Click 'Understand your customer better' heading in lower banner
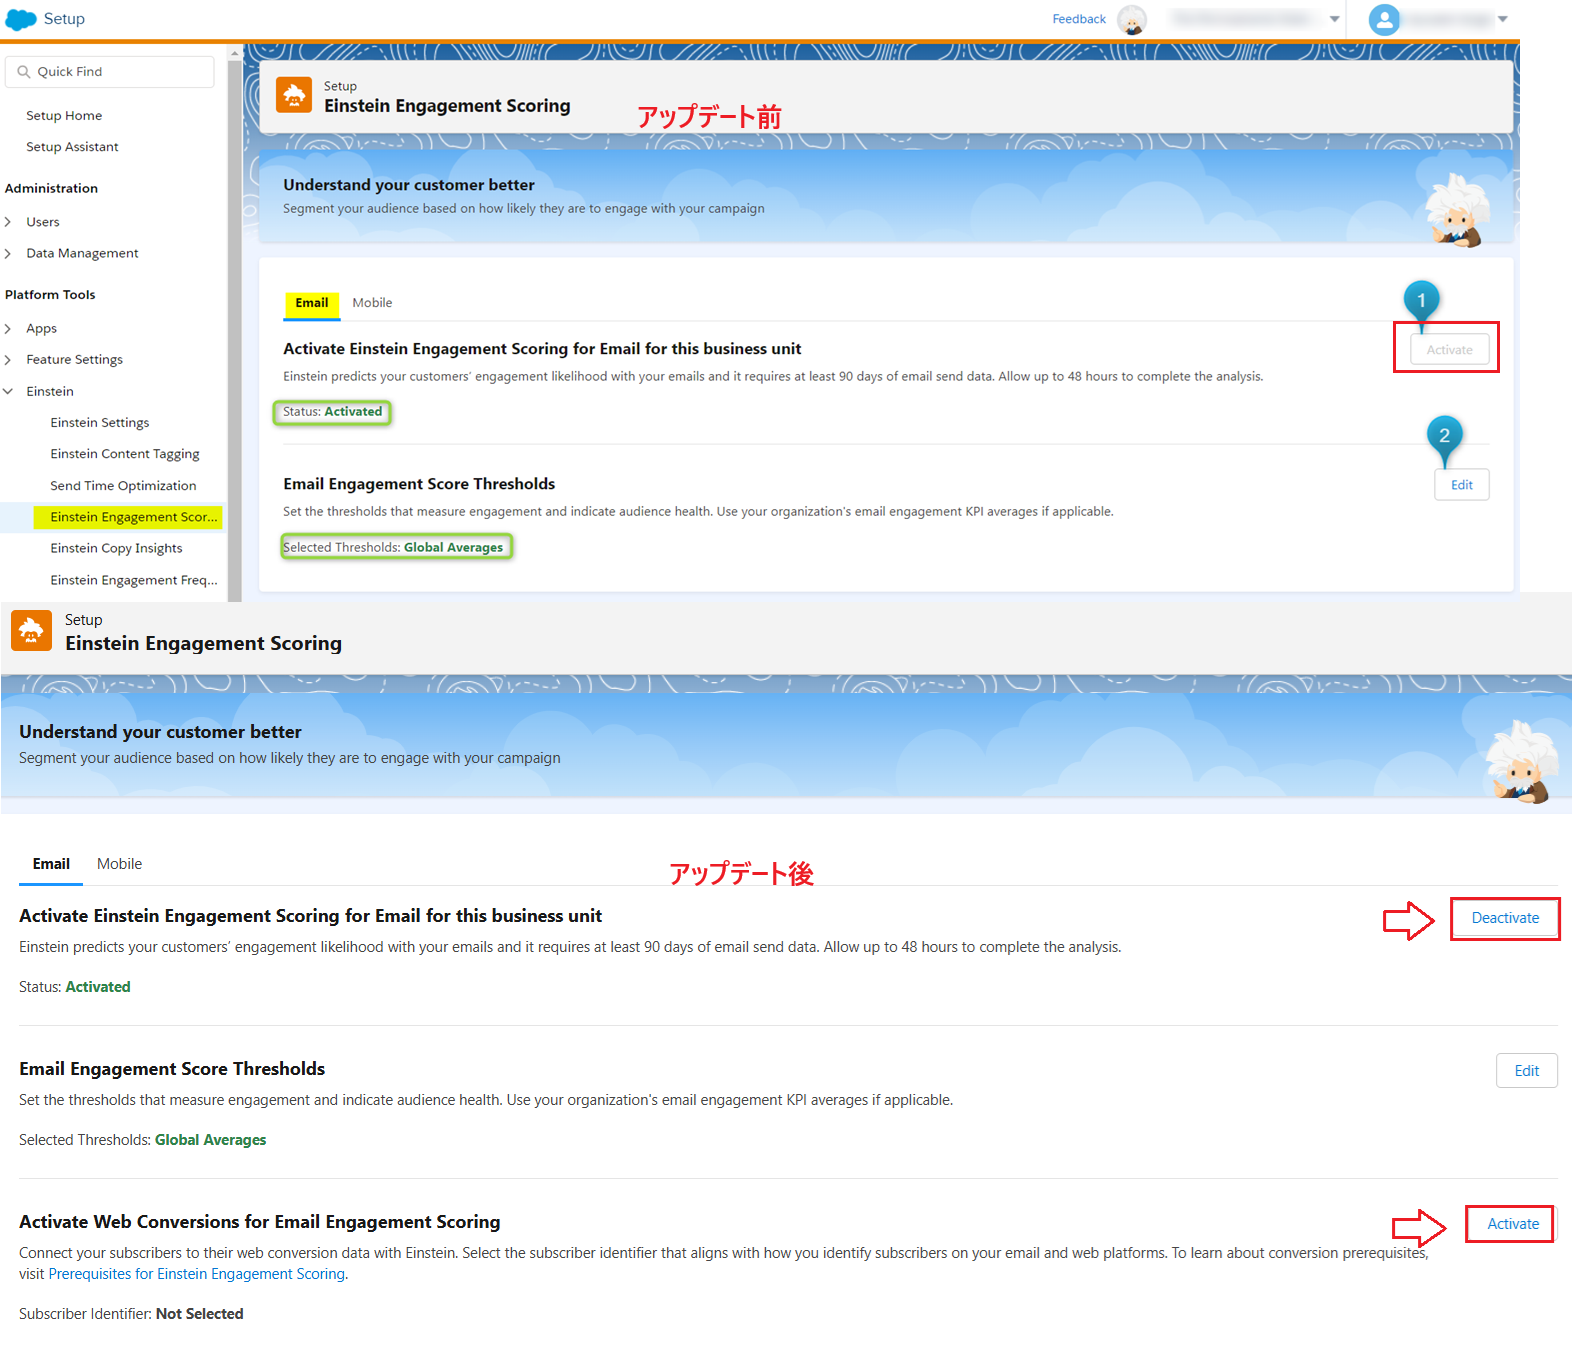Image resolution: width=1573 pixels, height=1347 pixels. [x=160, y=732]
